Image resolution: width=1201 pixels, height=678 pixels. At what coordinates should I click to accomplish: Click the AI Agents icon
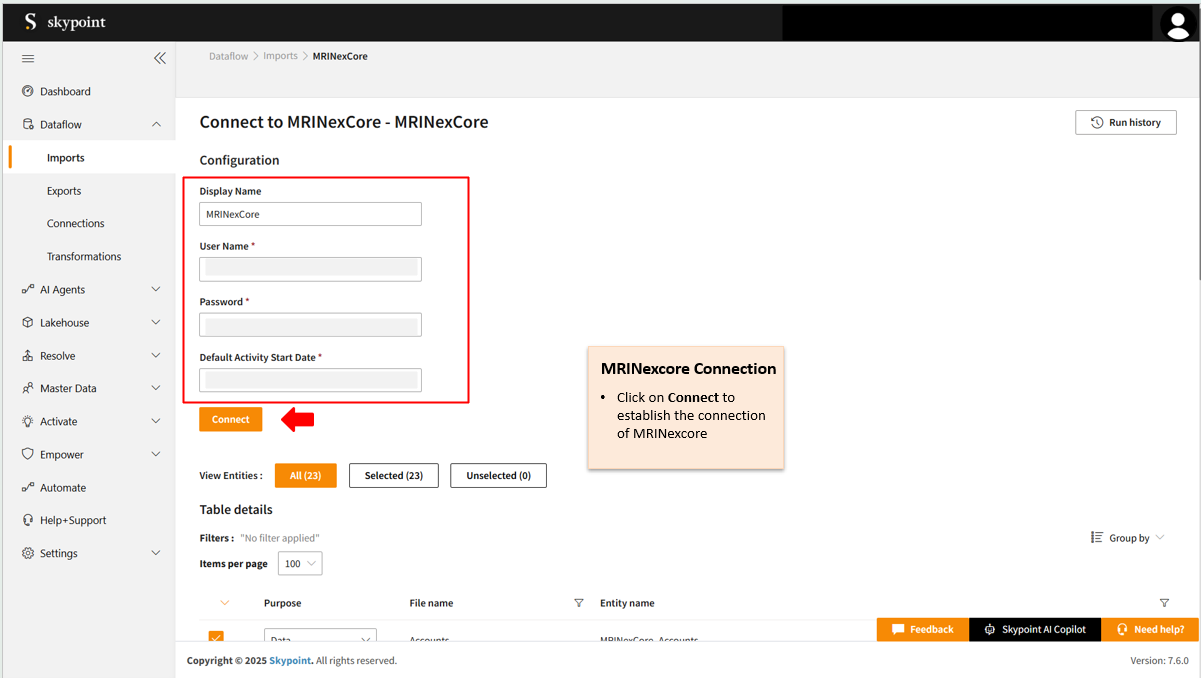[x=27, y=289]
